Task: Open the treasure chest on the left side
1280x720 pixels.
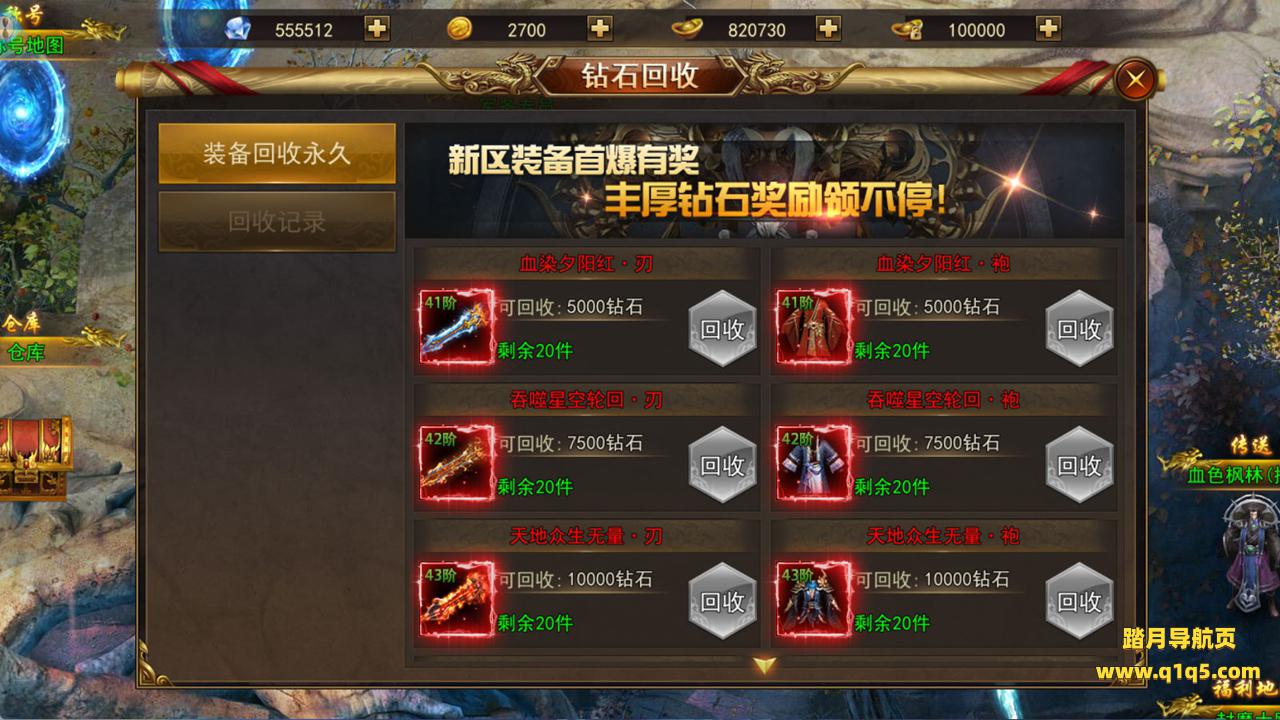Action: 35,458
